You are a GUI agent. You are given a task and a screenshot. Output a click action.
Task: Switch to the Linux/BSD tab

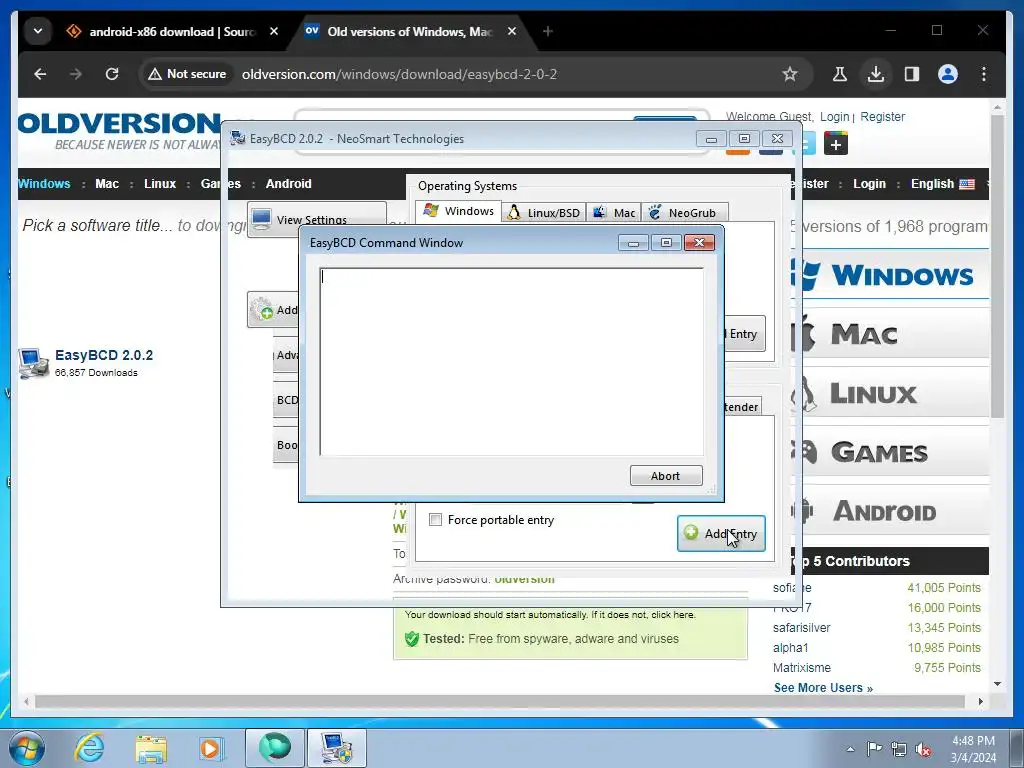click(x=544, y=213)
